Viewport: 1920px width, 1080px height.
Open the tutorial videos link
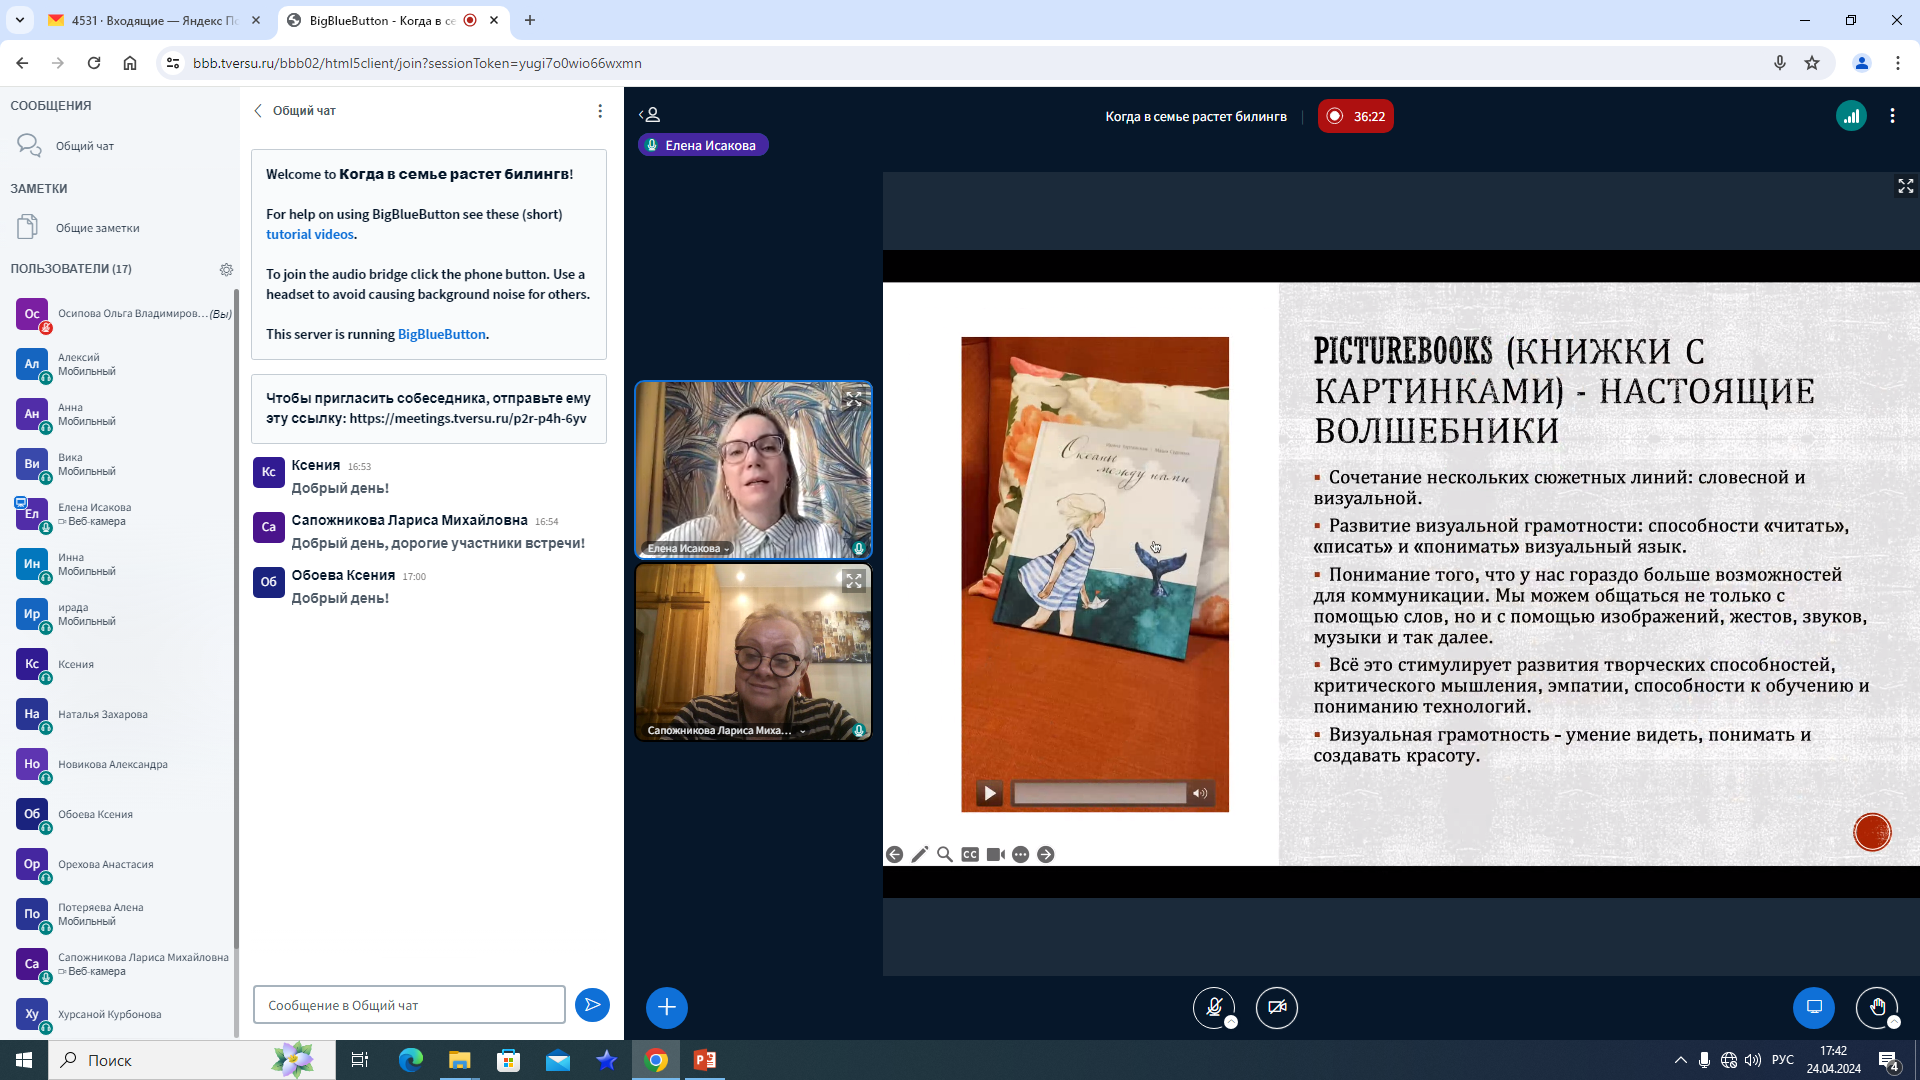tap(309, 234)
